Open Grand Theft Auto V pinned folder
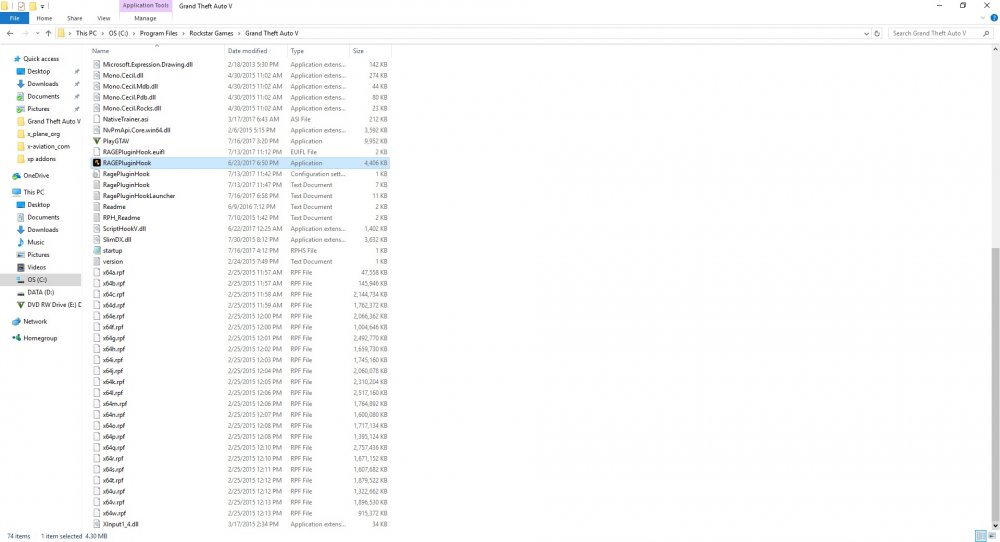 pos(54,121)
